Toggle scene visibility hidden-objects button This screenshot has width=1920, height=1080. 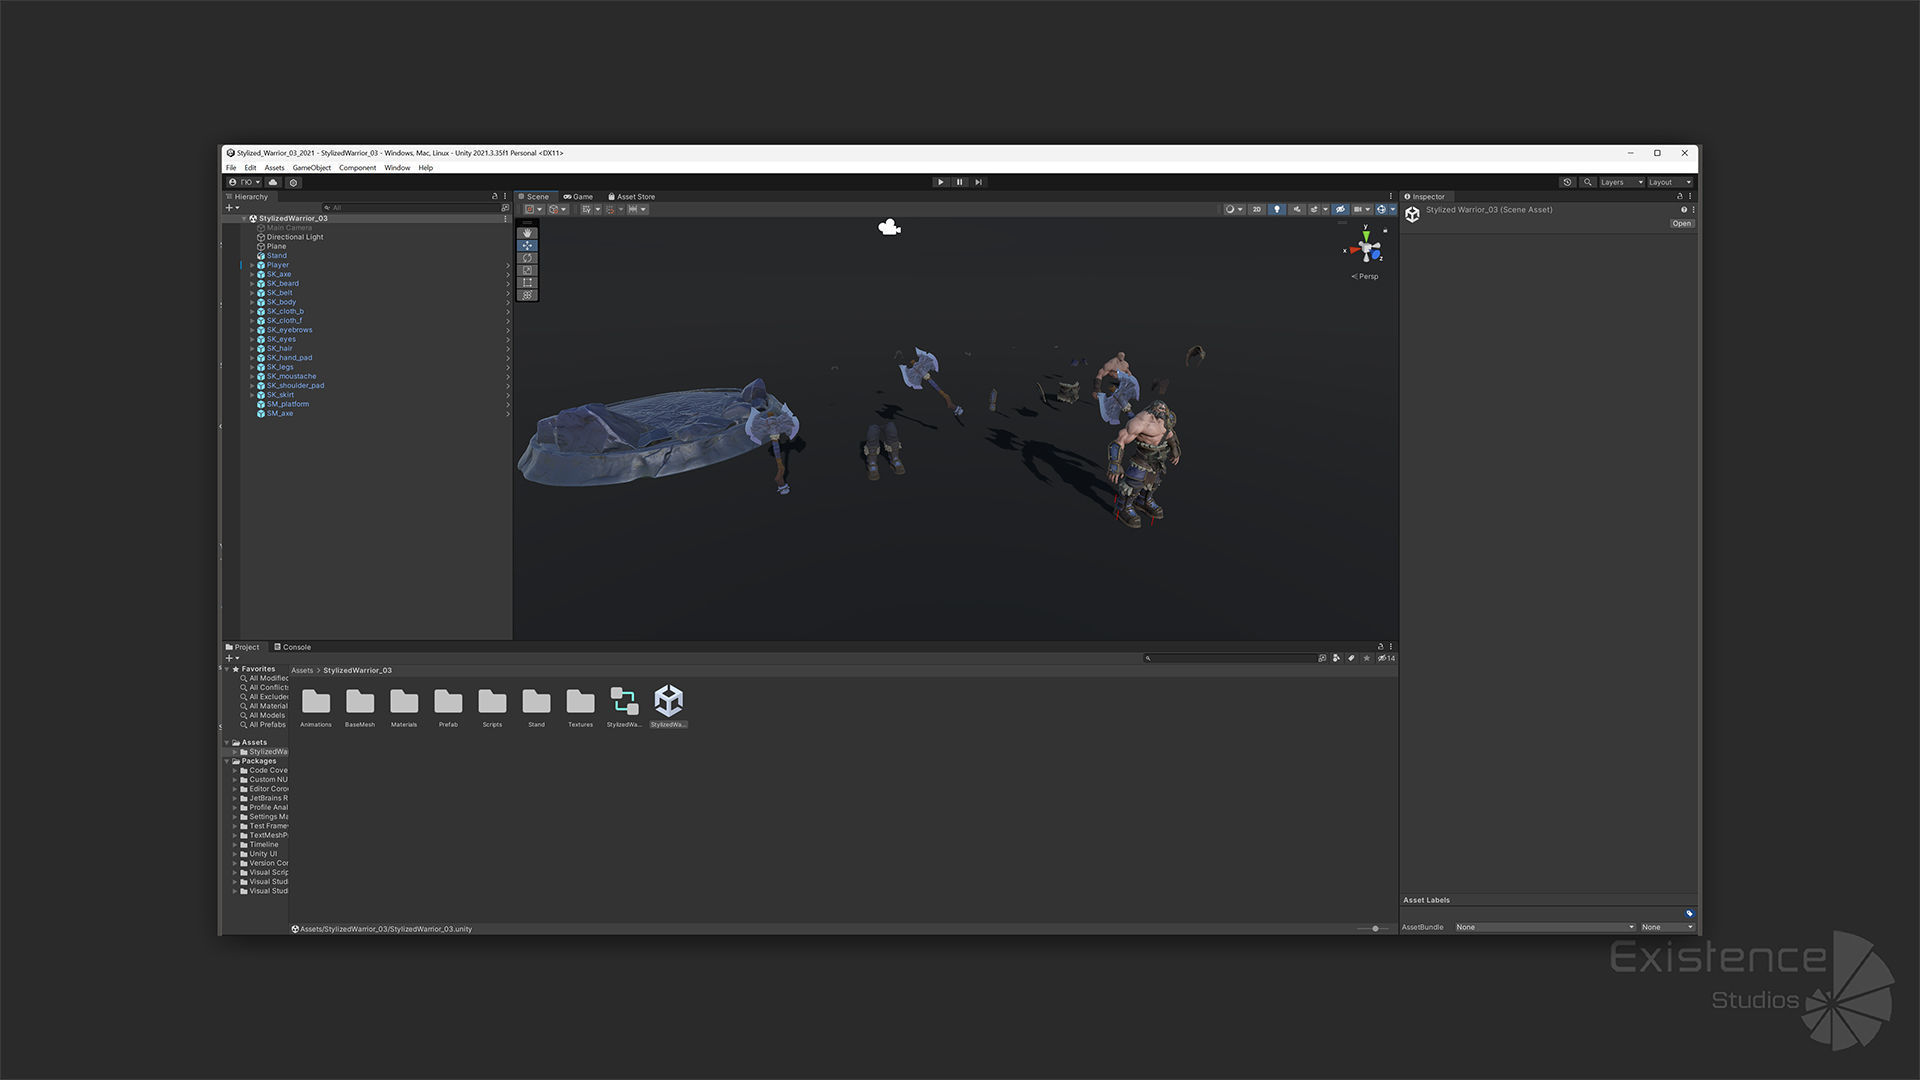click(x=1340, y=209)
